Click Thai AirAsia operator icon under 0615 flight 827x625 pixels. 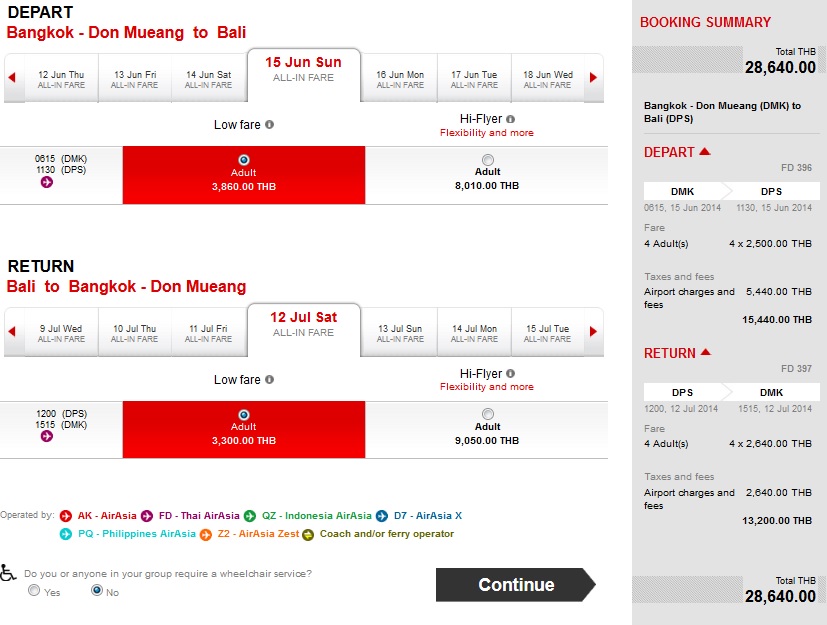tap(47, 182)
